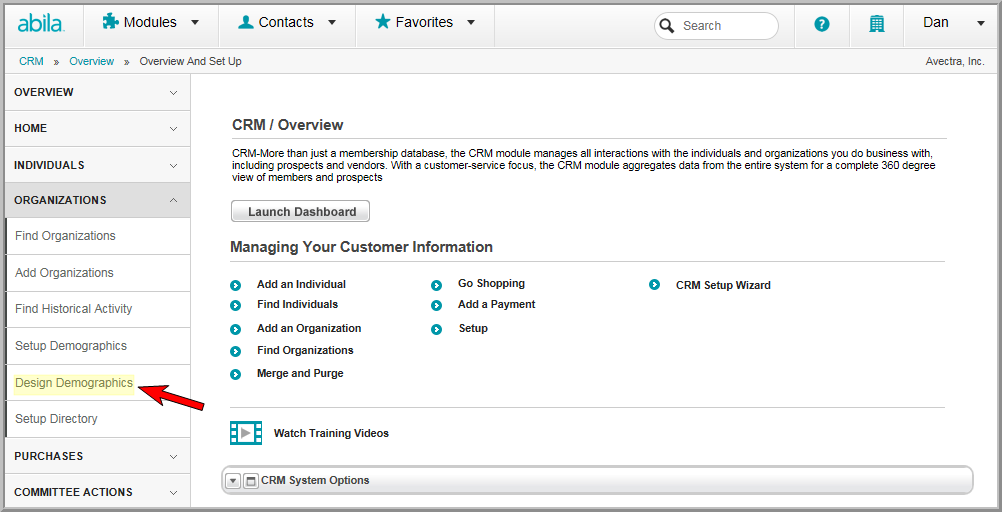
Task: Click the Search input field
Action: 716,26
